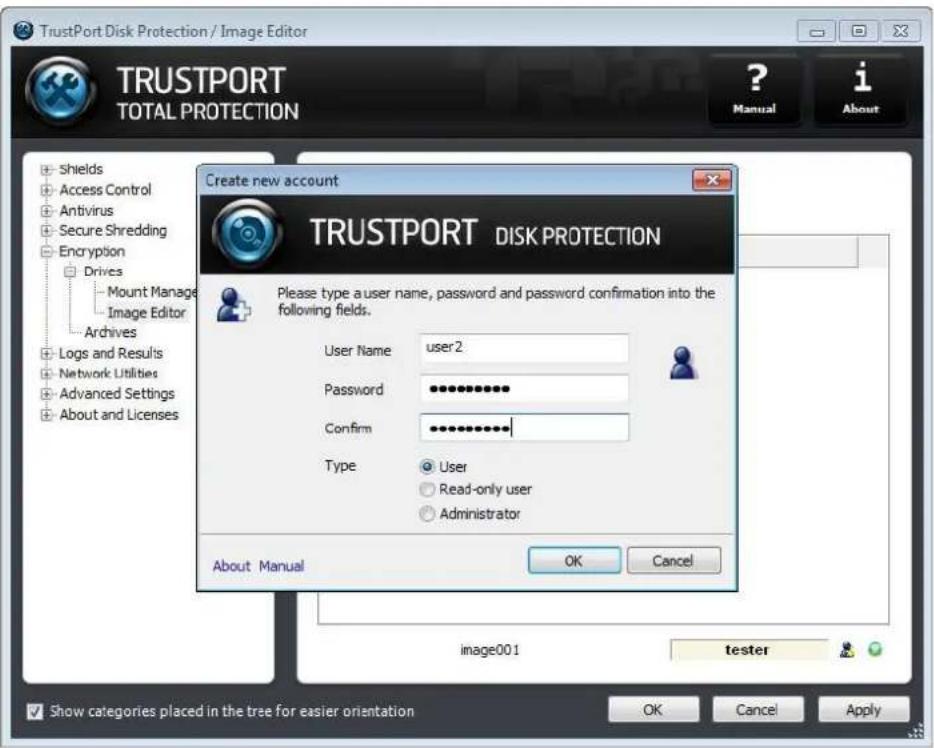Select Drives label in the tree

tap(103, 271)
